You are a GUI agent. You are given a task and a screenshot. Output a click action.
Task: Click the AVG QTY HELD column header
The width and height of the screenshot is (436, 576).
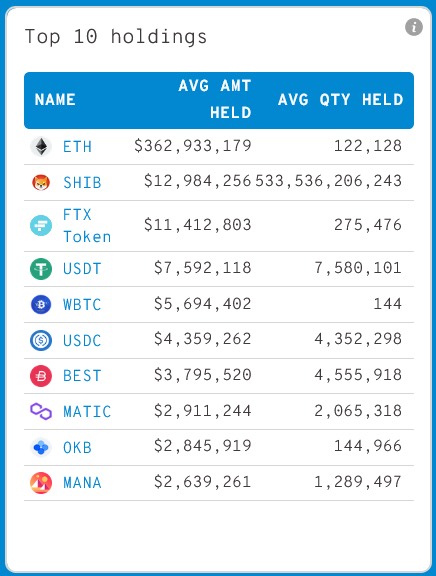(x=340, y=100)
